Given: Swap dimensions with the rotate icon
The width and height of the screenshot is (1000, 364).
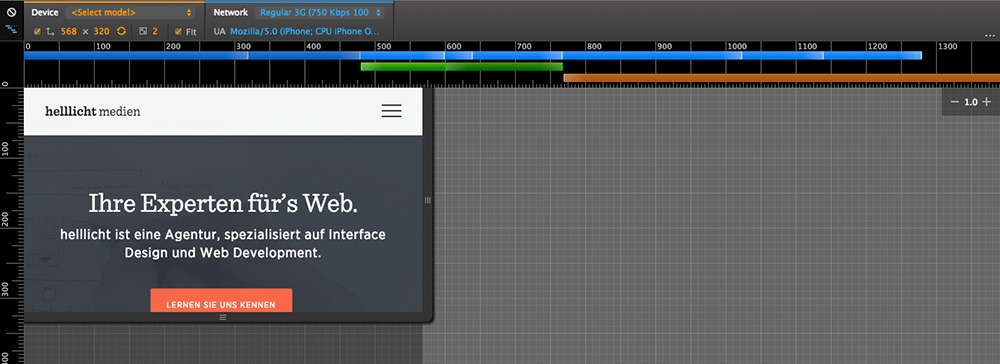Looking at the screenshot, I should pyautogui.click(x=121, y=31).
